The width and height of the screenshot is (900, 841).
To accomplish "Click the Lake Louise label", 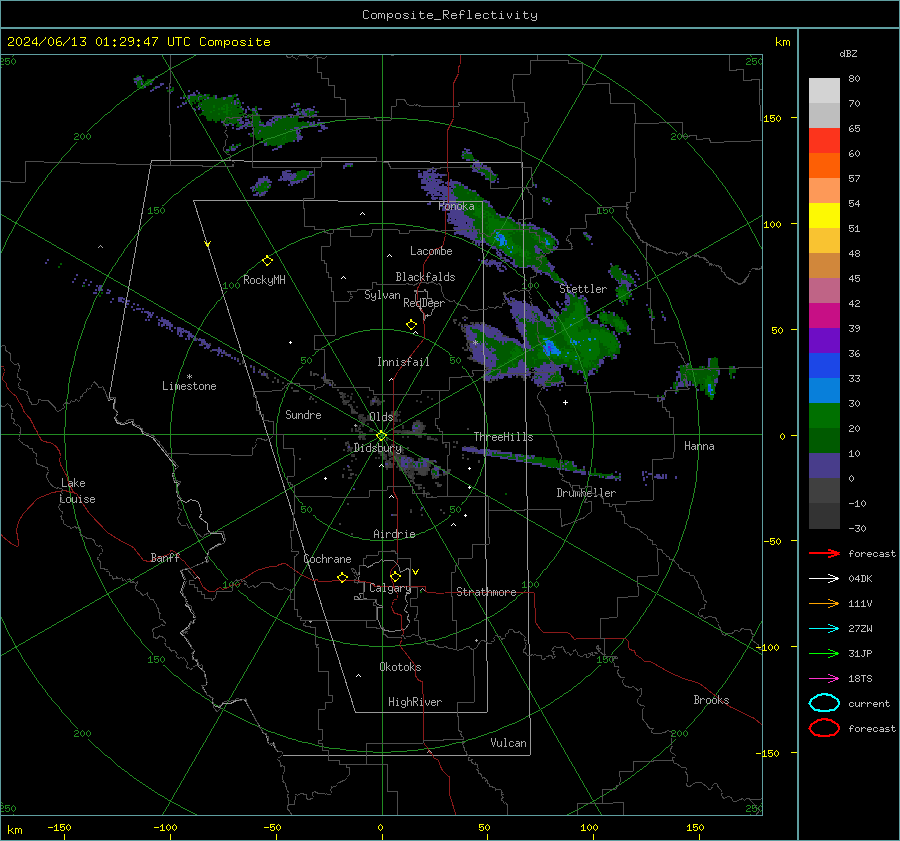I will point(77,491).
